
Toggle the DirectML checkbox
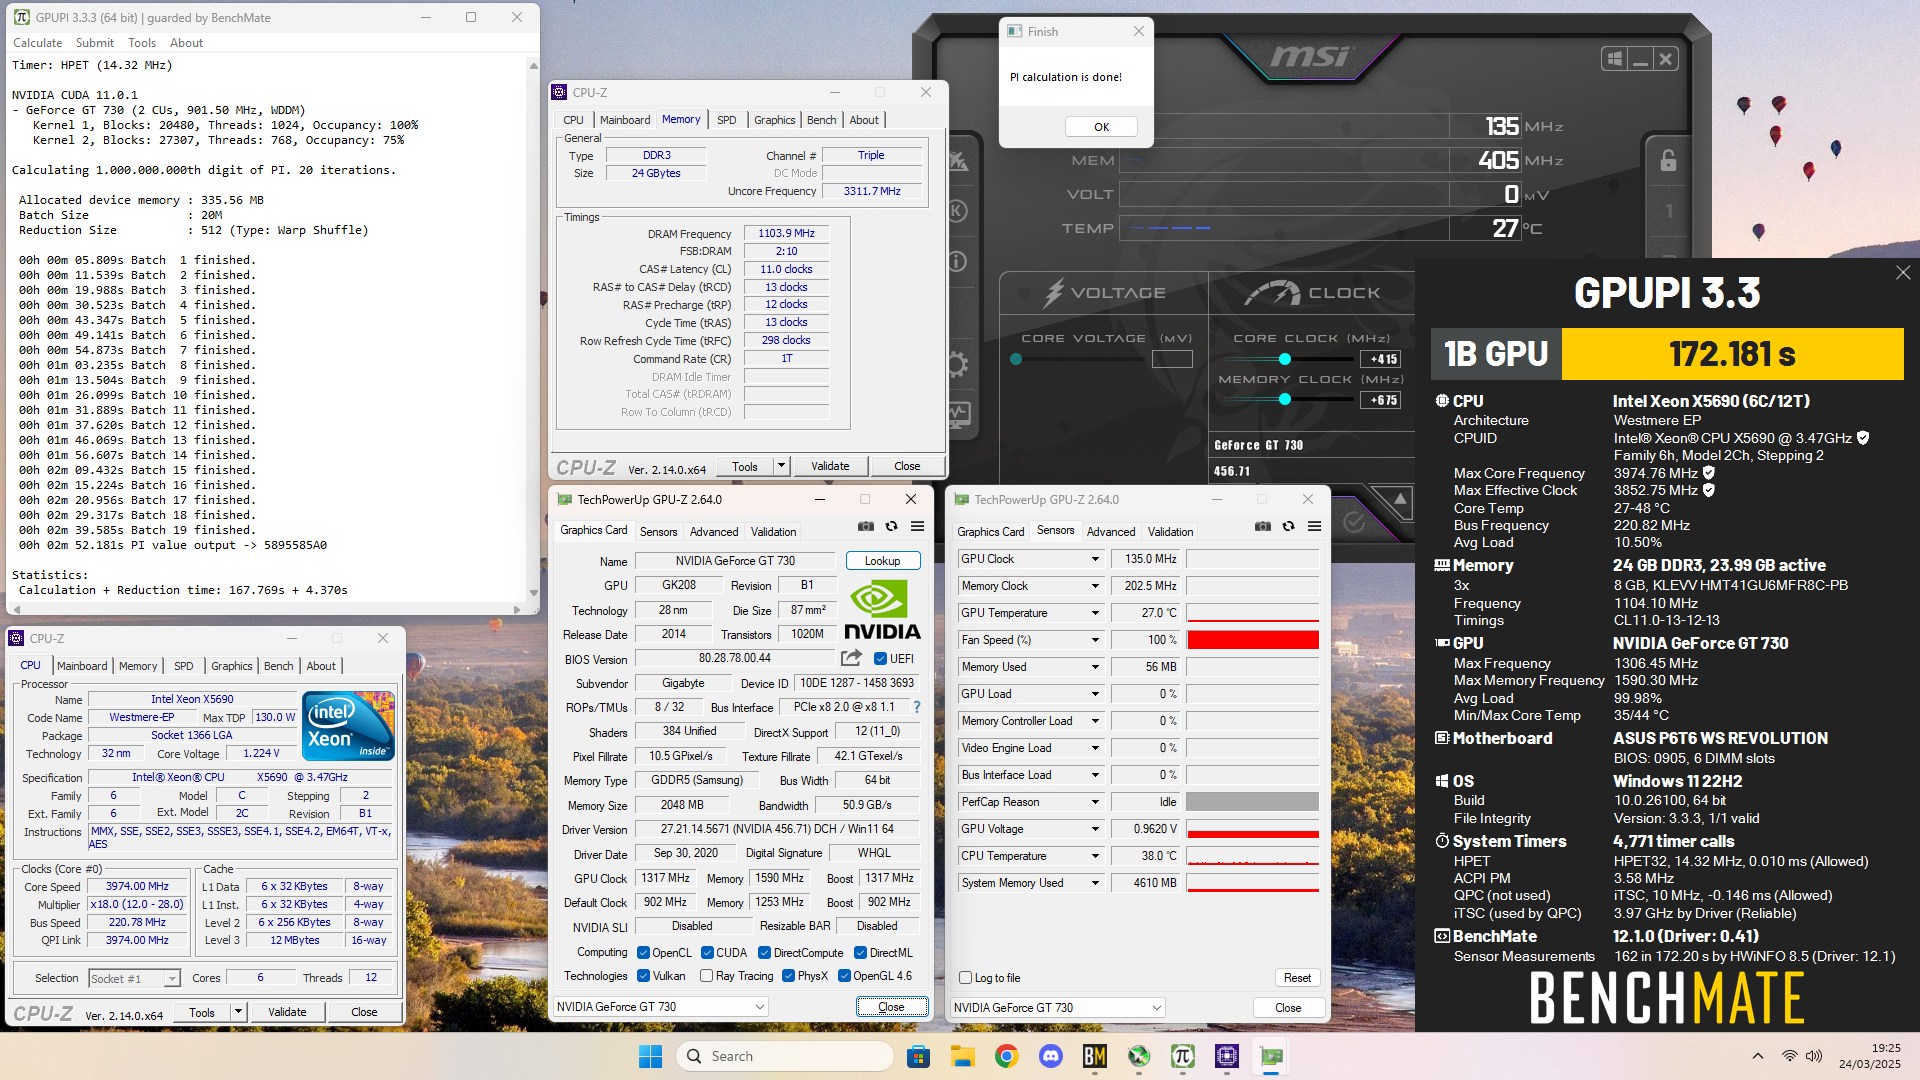(860, 953)
